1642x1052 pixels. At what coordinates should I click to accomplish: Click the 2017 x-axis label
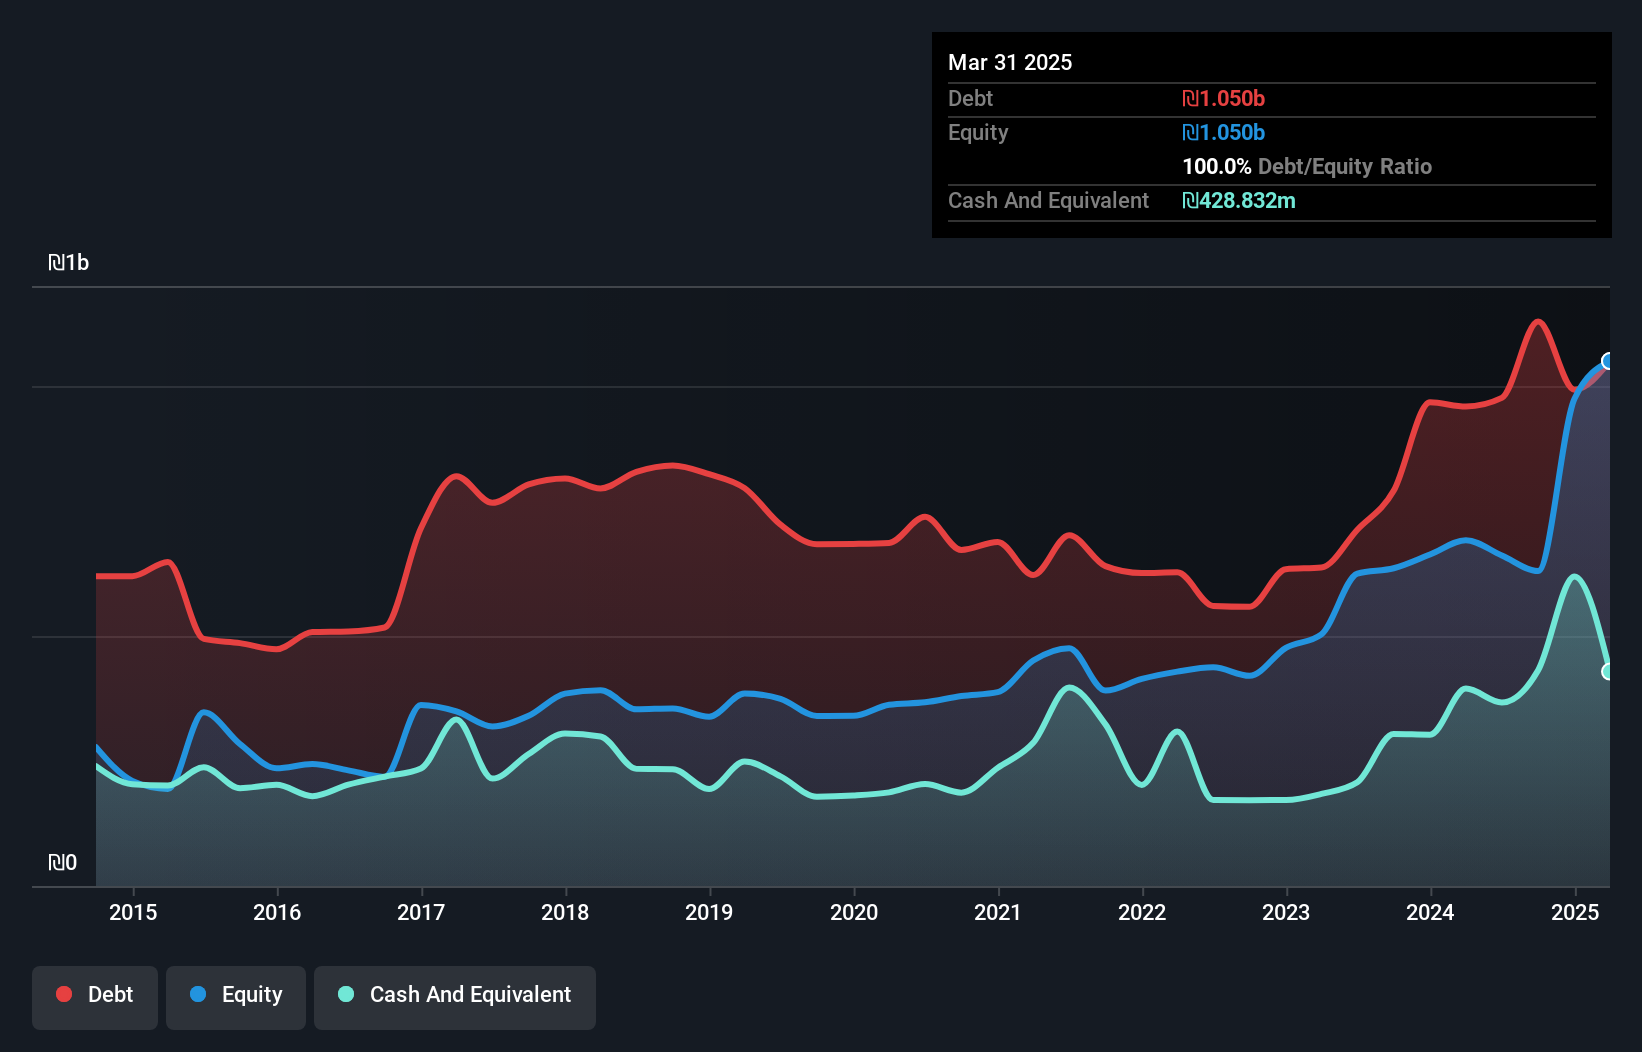coord(421,912)
